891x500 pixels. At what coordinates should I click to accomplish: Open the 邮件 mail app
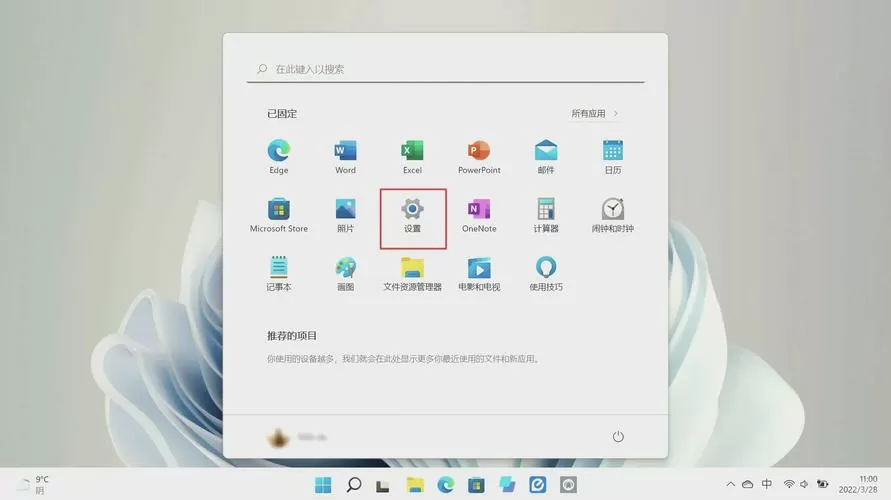546,157
